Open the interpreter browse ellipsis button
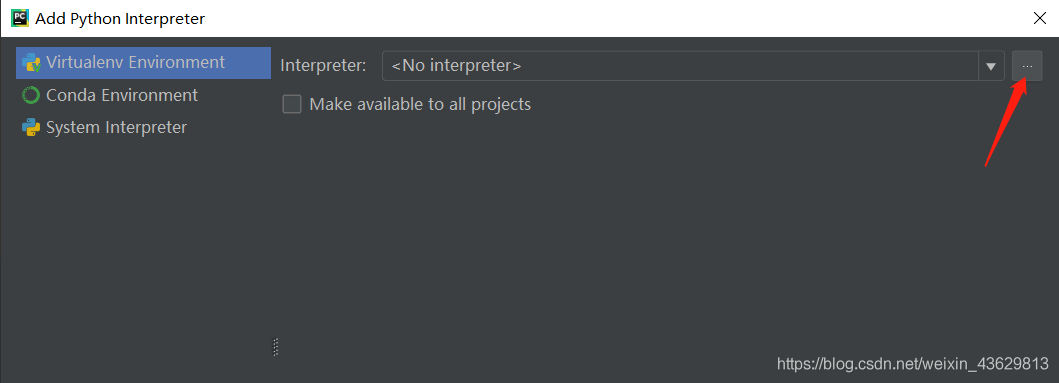This screenshot has height=383, width=1059. [1027, 66]
